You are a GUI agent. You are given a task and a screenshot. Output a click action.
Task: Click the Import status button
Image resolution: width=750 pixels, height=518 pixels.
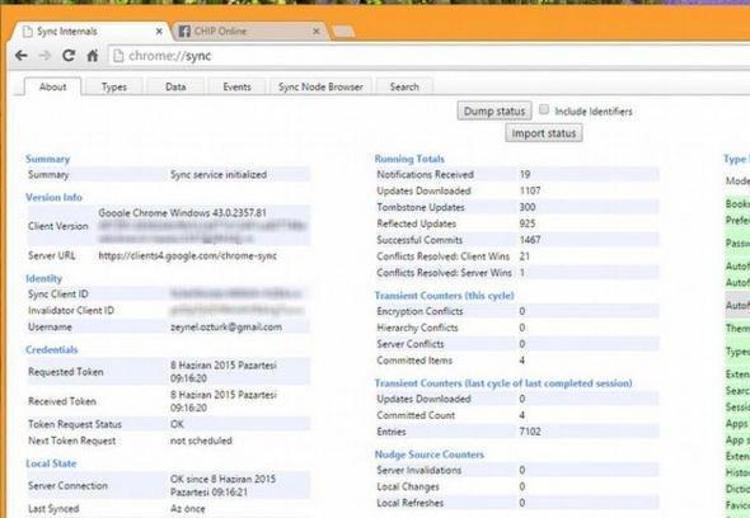click(544, 133)
